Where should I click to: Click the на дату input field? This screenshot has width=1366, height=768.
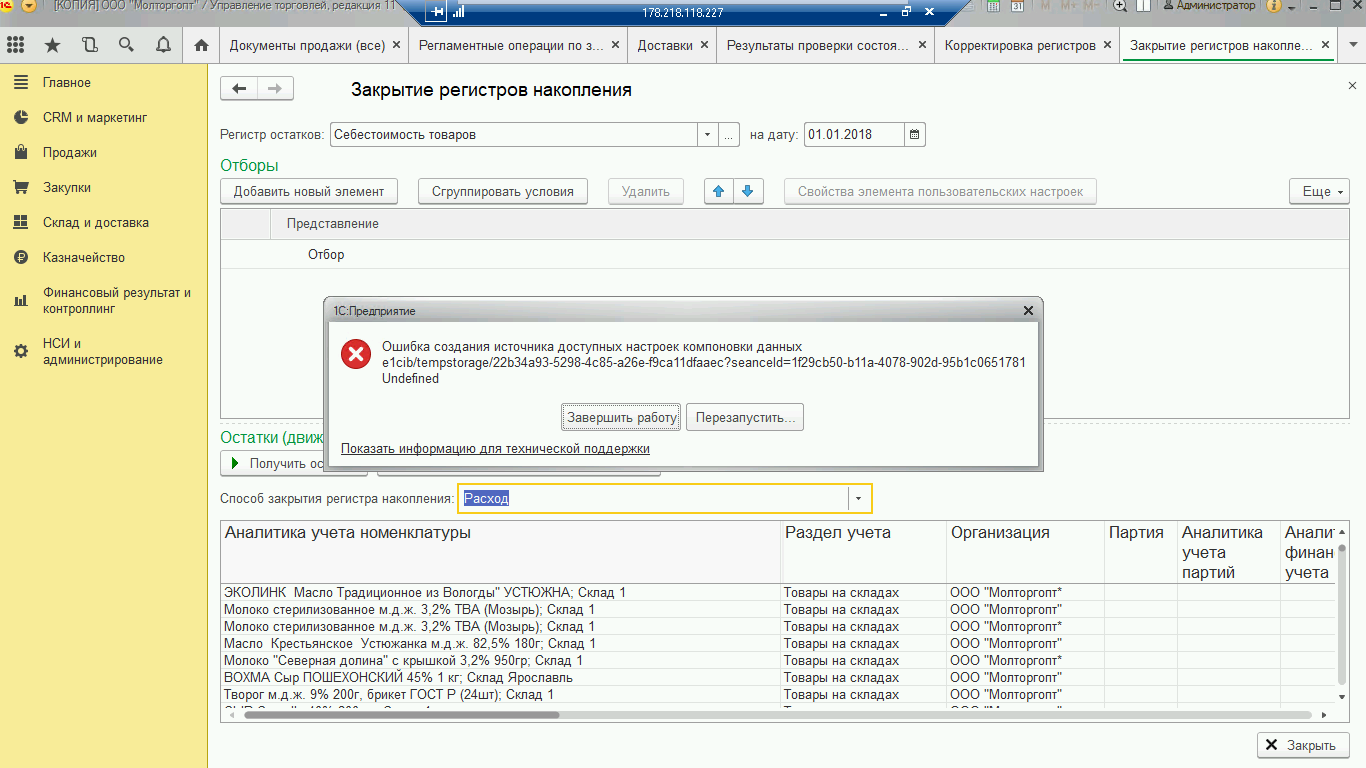[854, 134]
